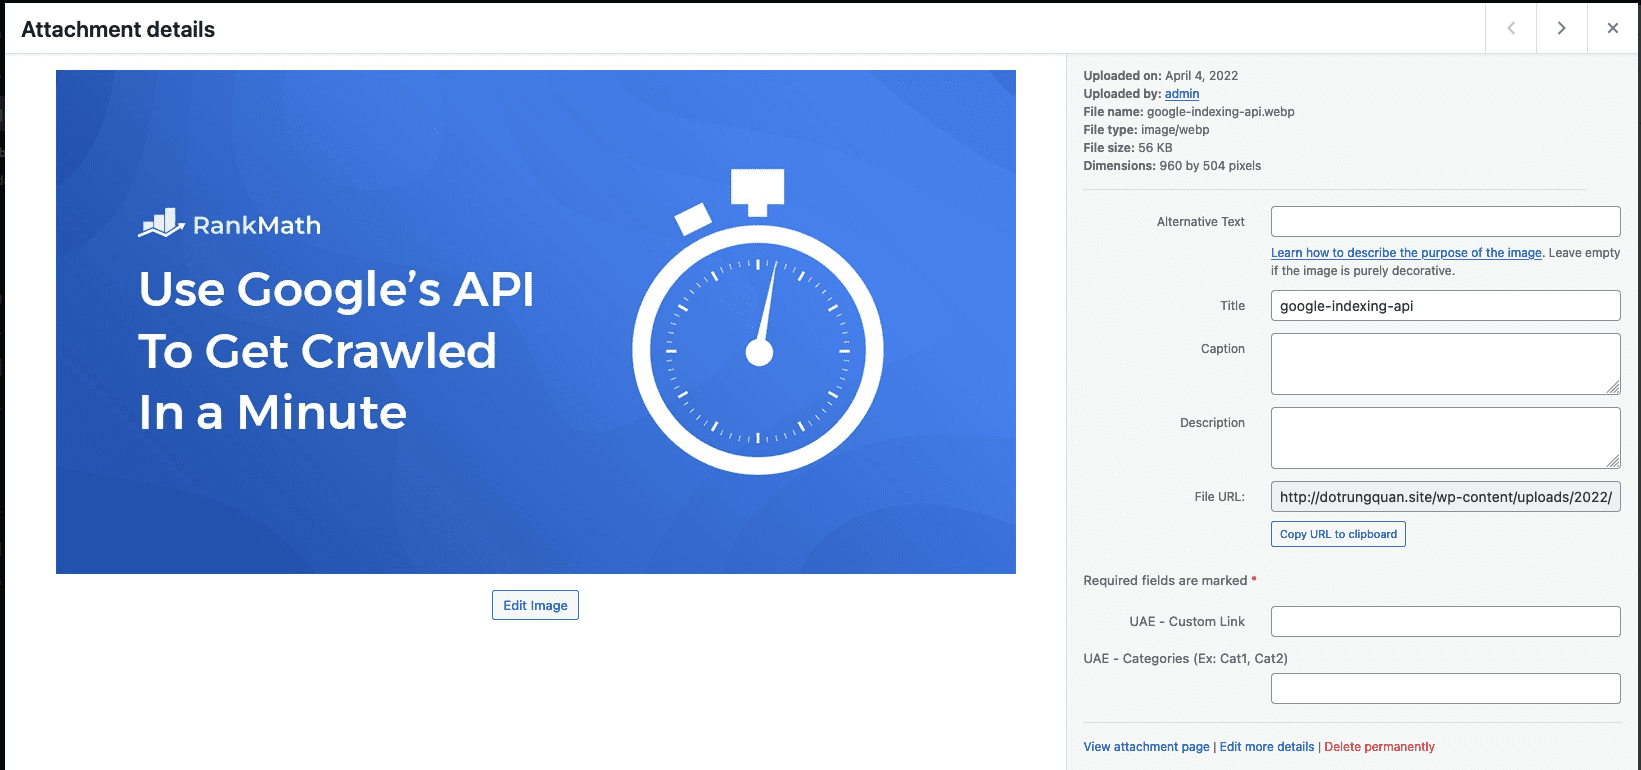Click the RankMath banner image preview
Screen dimensions: 1641x770
click(x=535, y=321)
